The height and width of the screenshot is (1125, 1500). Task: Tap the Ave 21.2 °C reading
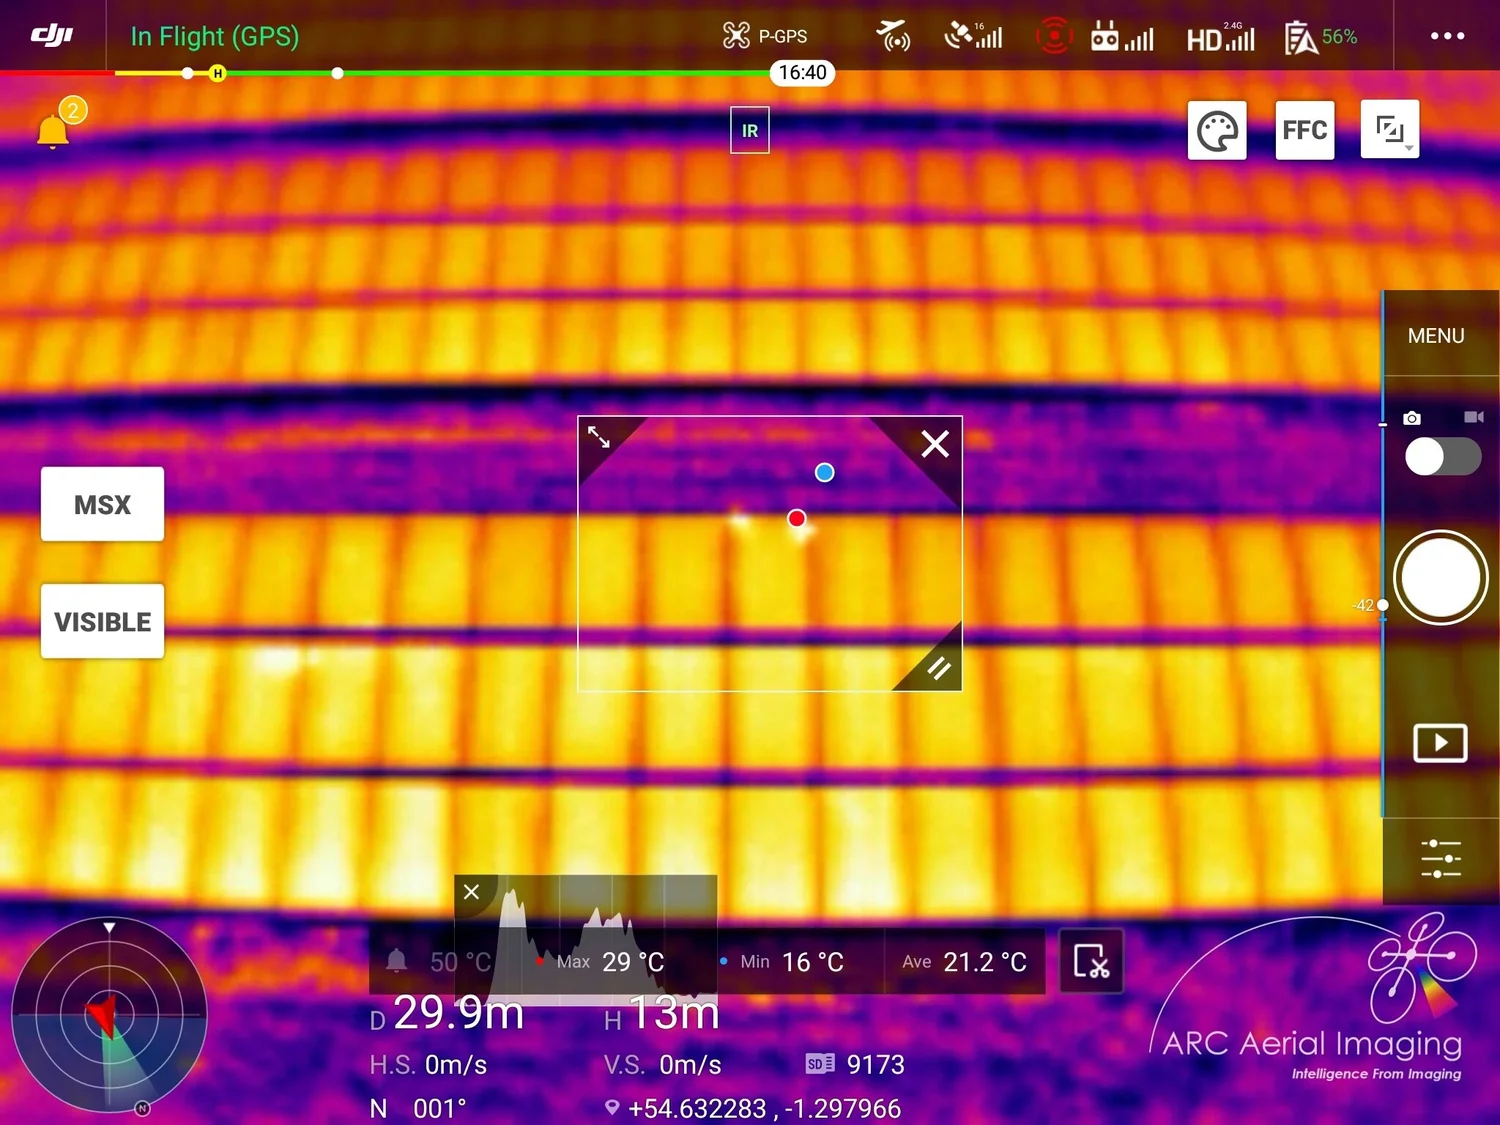pyautogui.click(x=964, y=962)
